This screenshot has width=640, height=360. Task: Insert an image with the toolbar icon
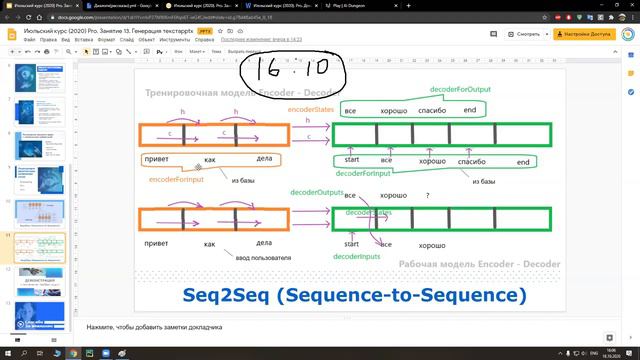pos(105,52)
